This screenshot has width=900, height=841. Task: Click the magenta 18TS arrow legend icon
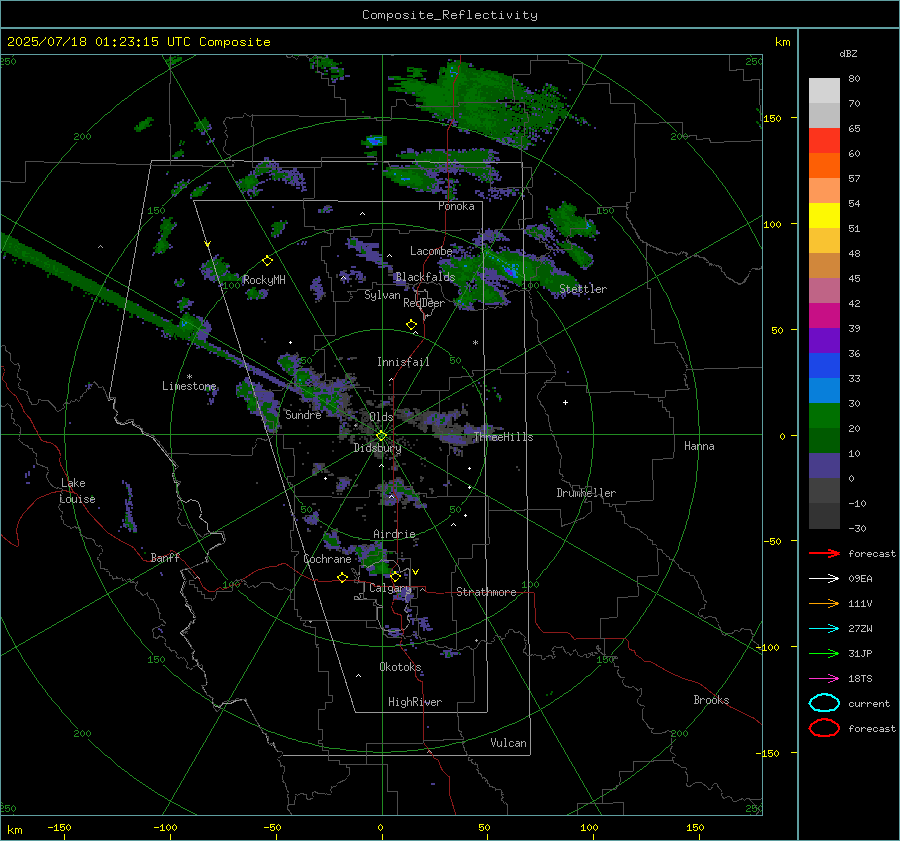[x=824, y=679]
